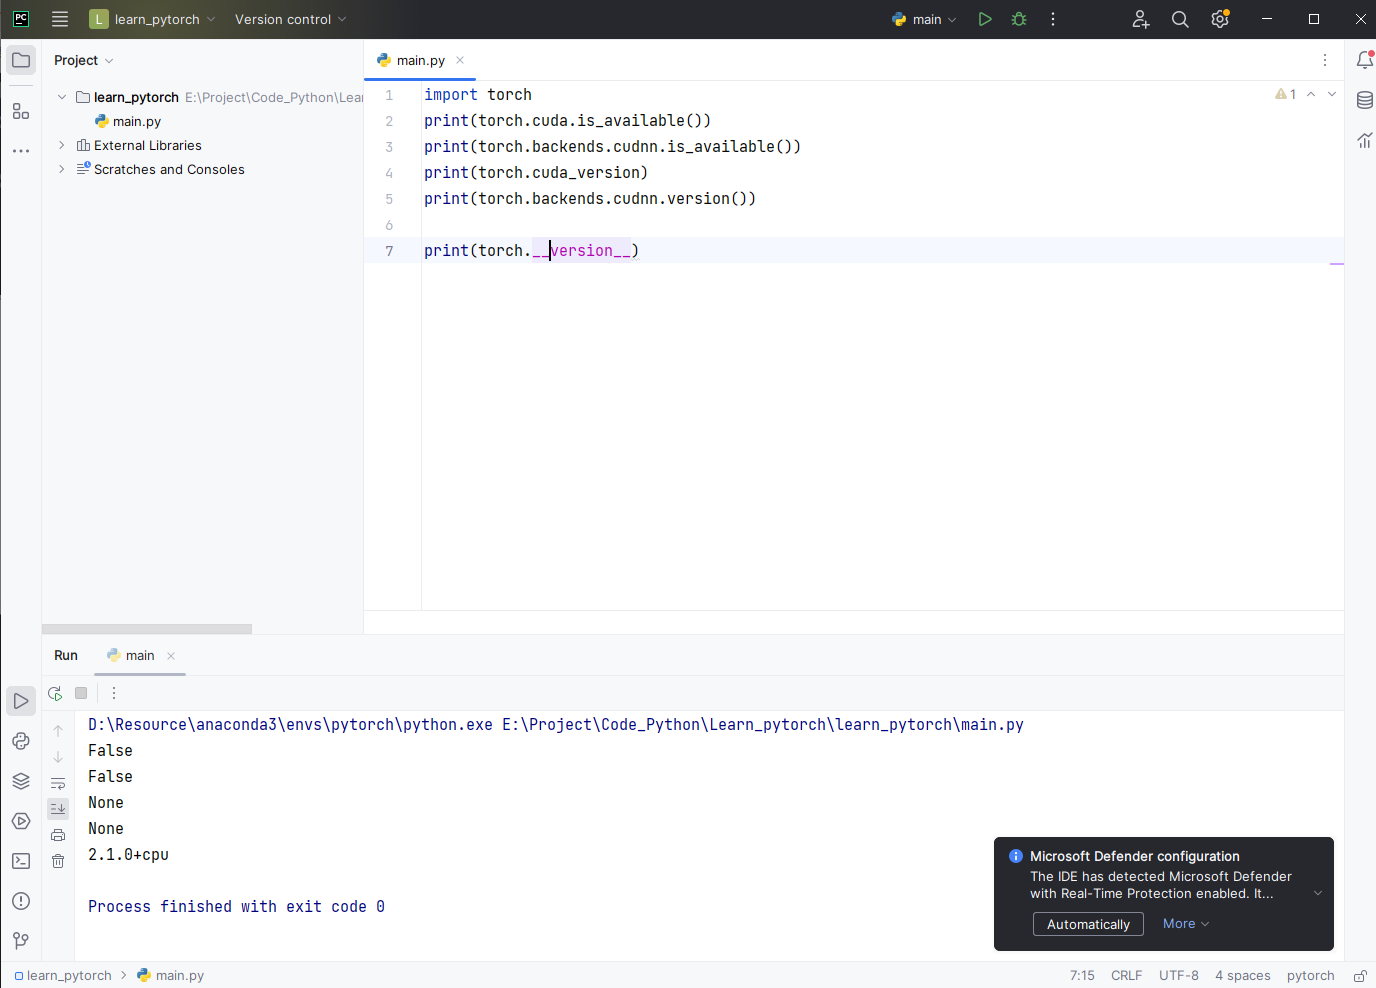Open the Git version control tool window
Viewport: 1376px width, 988px height.
pos(21,941)
